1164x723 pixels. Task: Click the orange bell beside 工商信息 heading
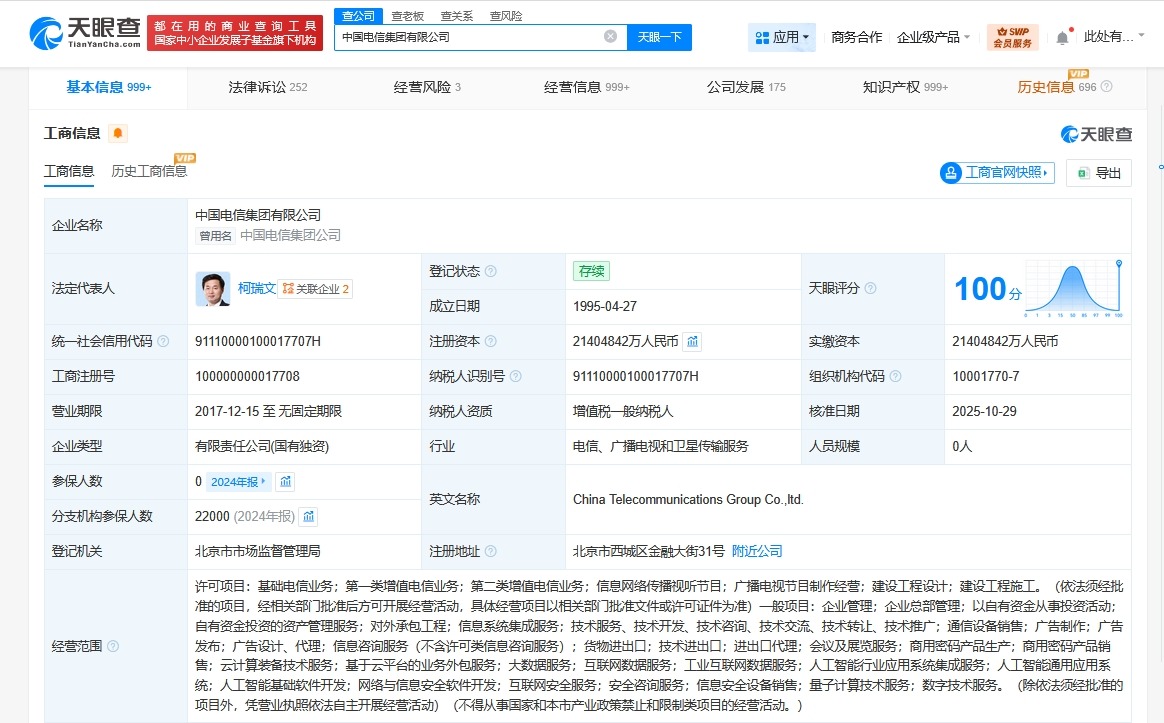pyautogui.click(x=117, y=131)
